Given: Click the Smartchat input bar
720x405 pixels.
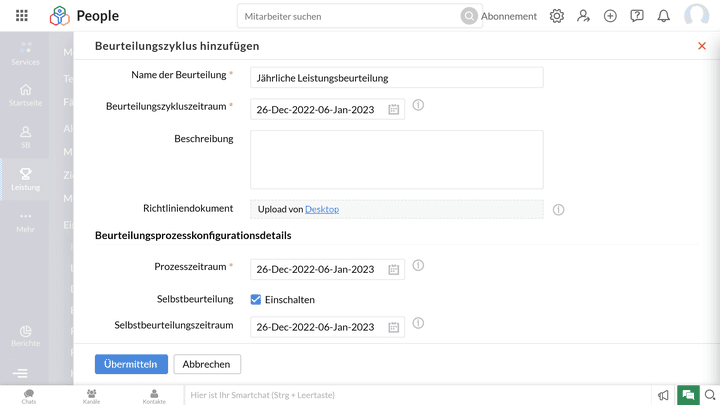Looking at the screenshot, I should click(418, 395).
